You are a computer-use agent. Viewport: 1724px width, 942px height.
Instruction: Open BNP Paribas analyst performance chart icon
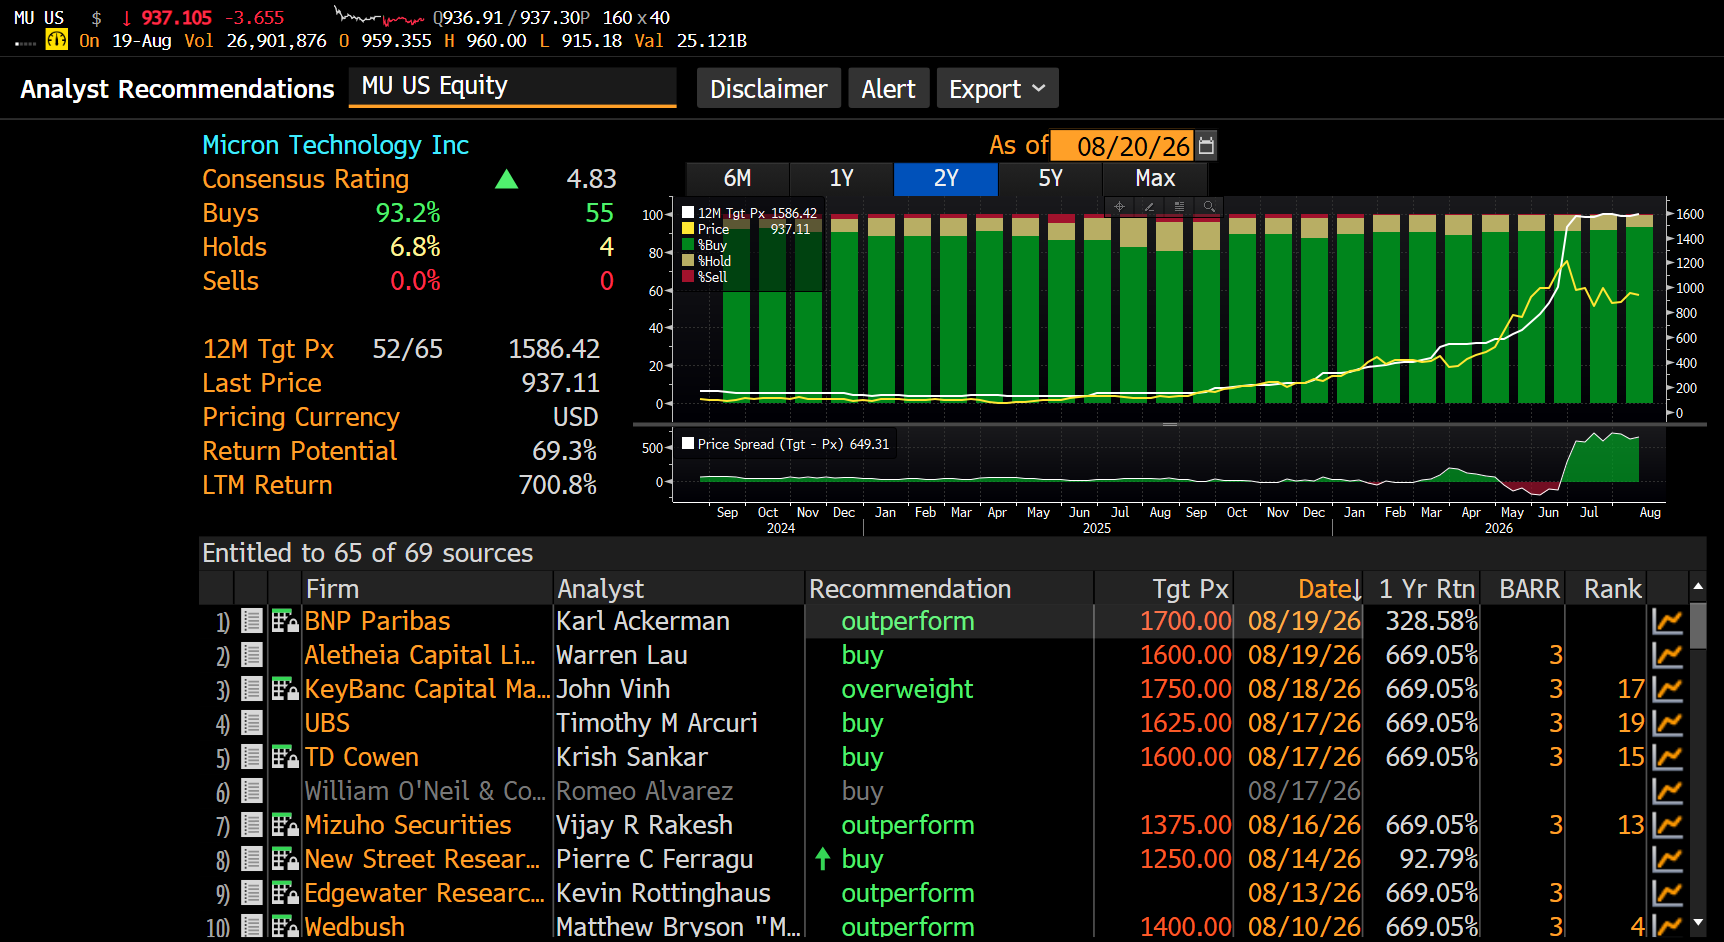tap(1667, 621)
